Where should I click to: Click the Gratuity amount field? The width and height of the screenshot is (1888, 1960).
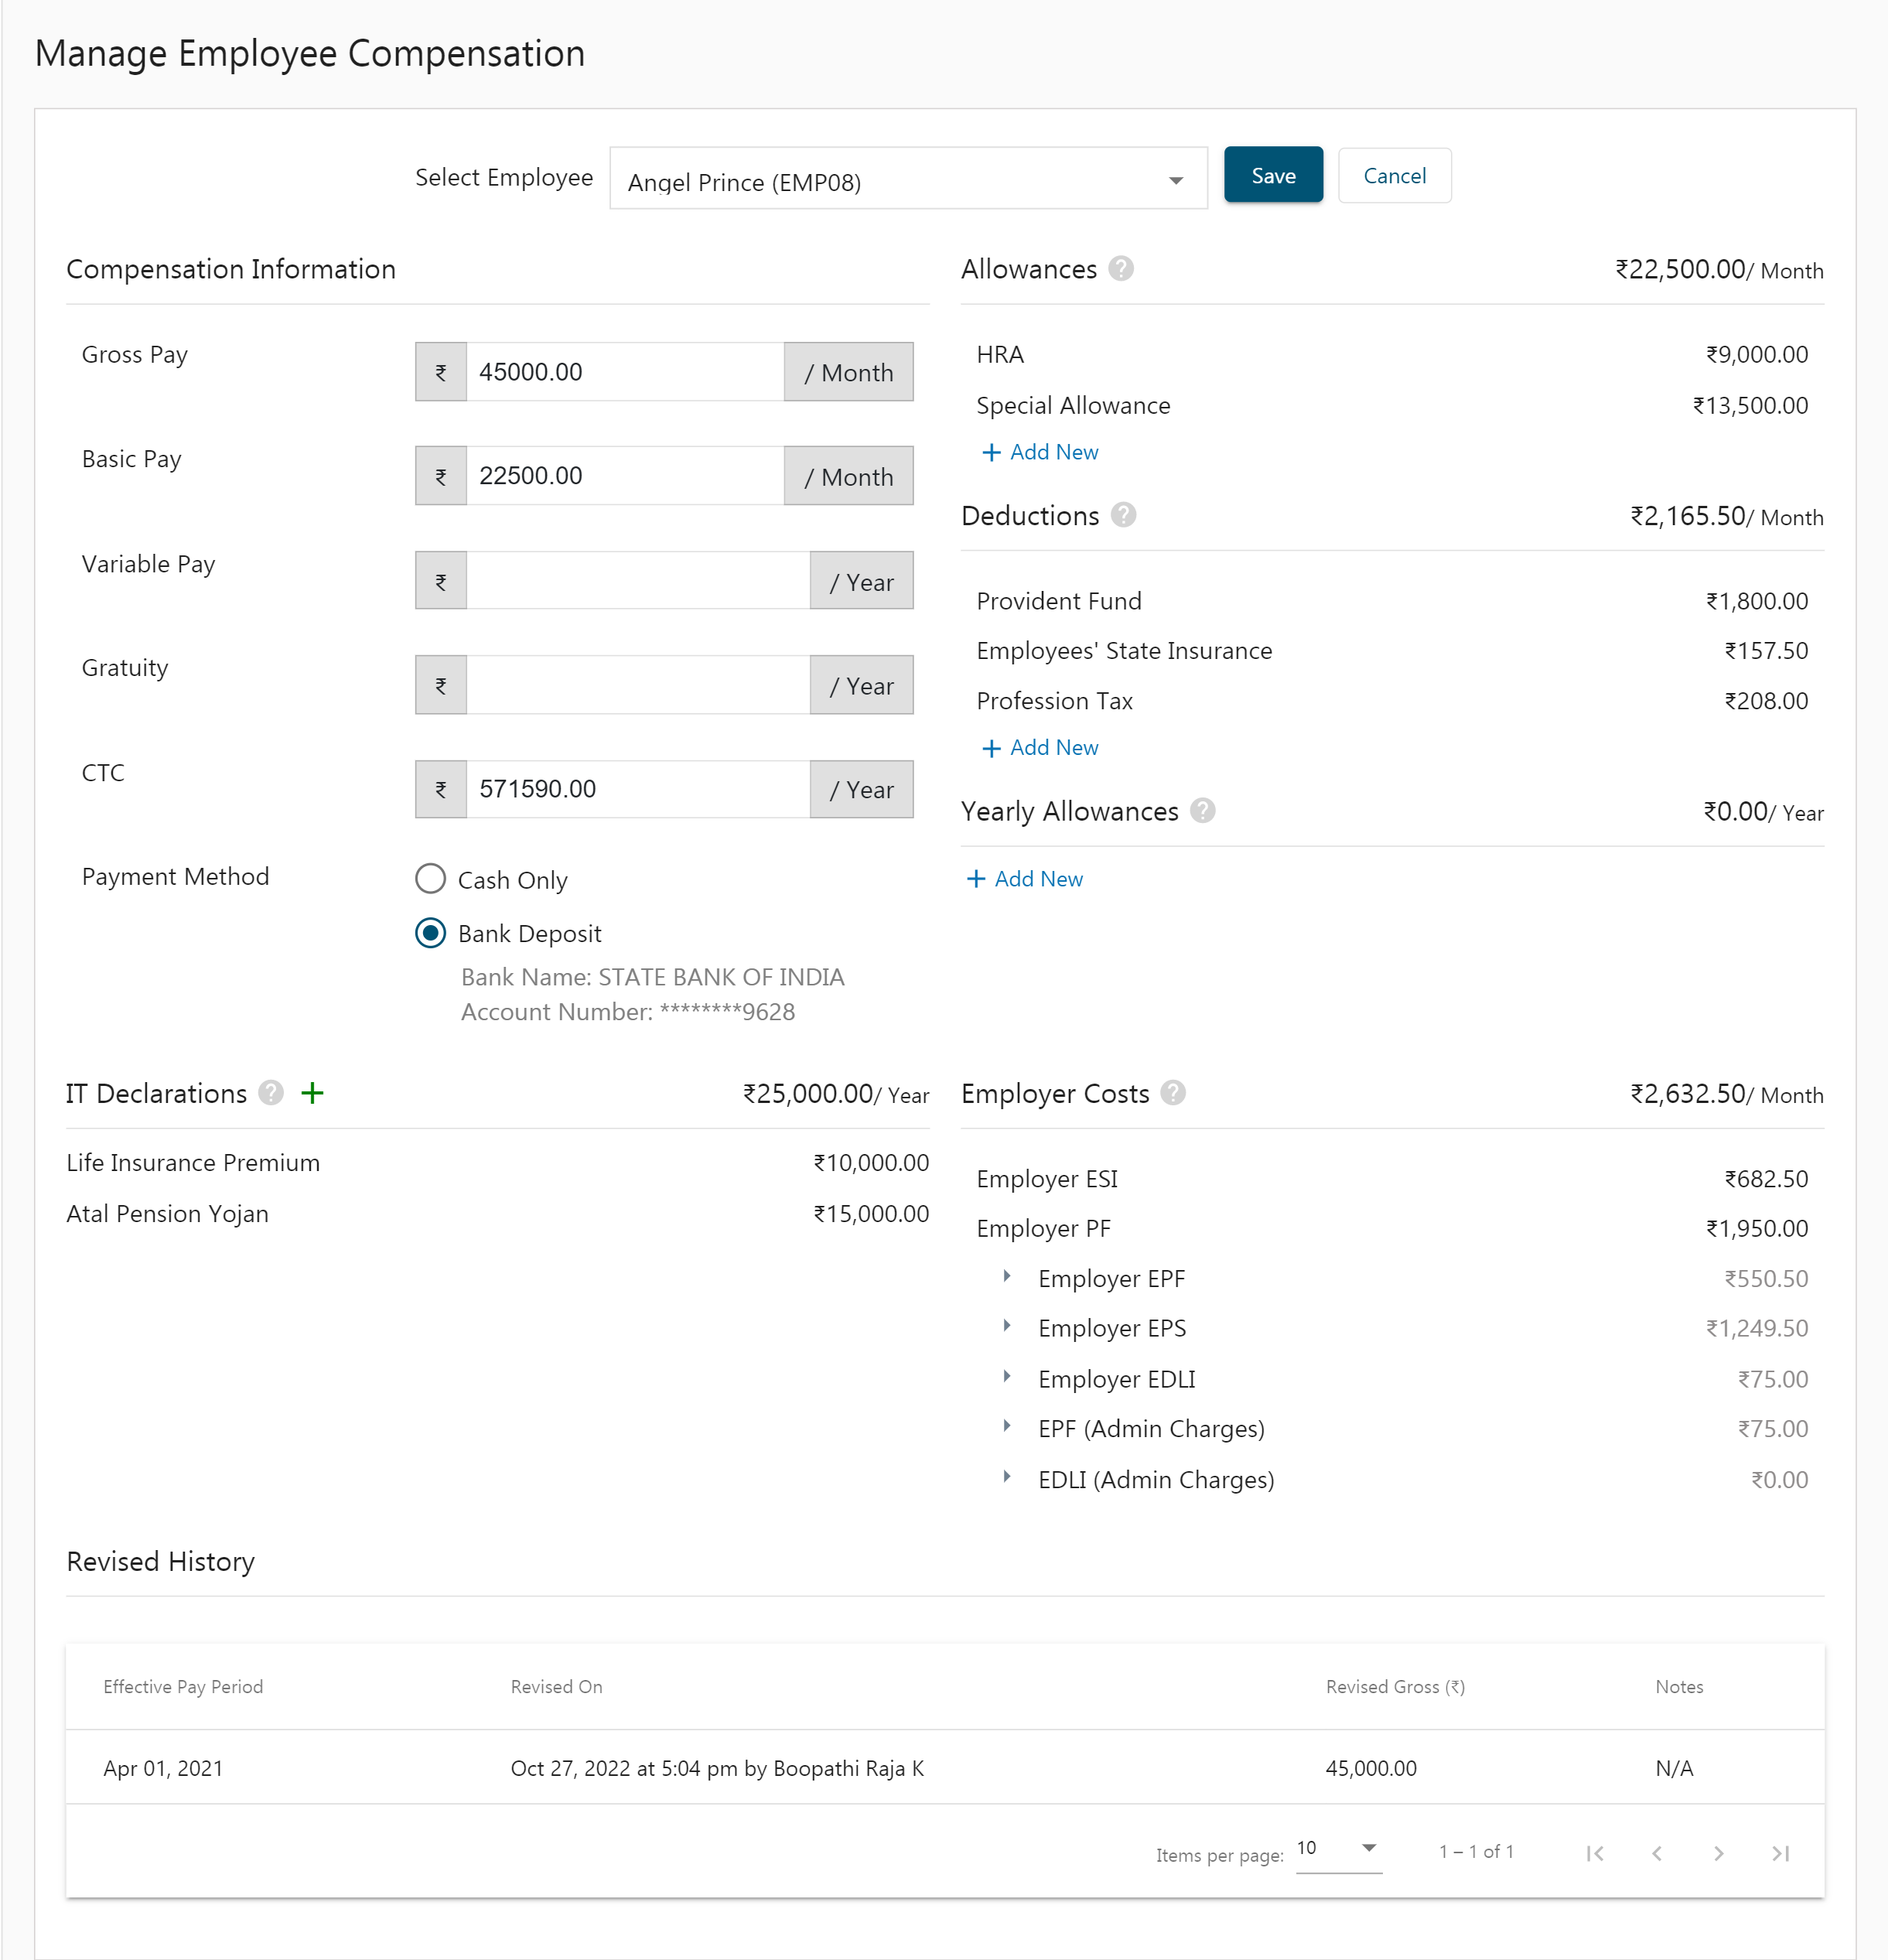point(638,685)
